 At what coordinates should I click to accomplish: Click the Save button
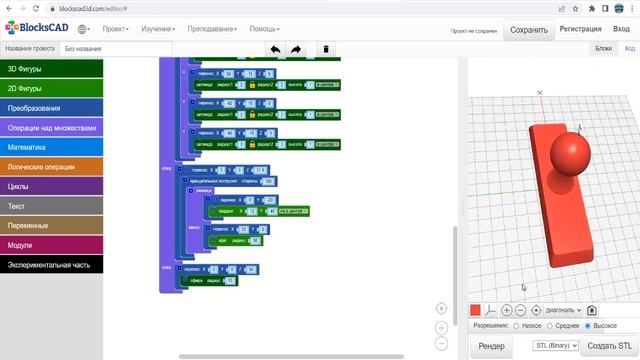click(x=529, y=30)
